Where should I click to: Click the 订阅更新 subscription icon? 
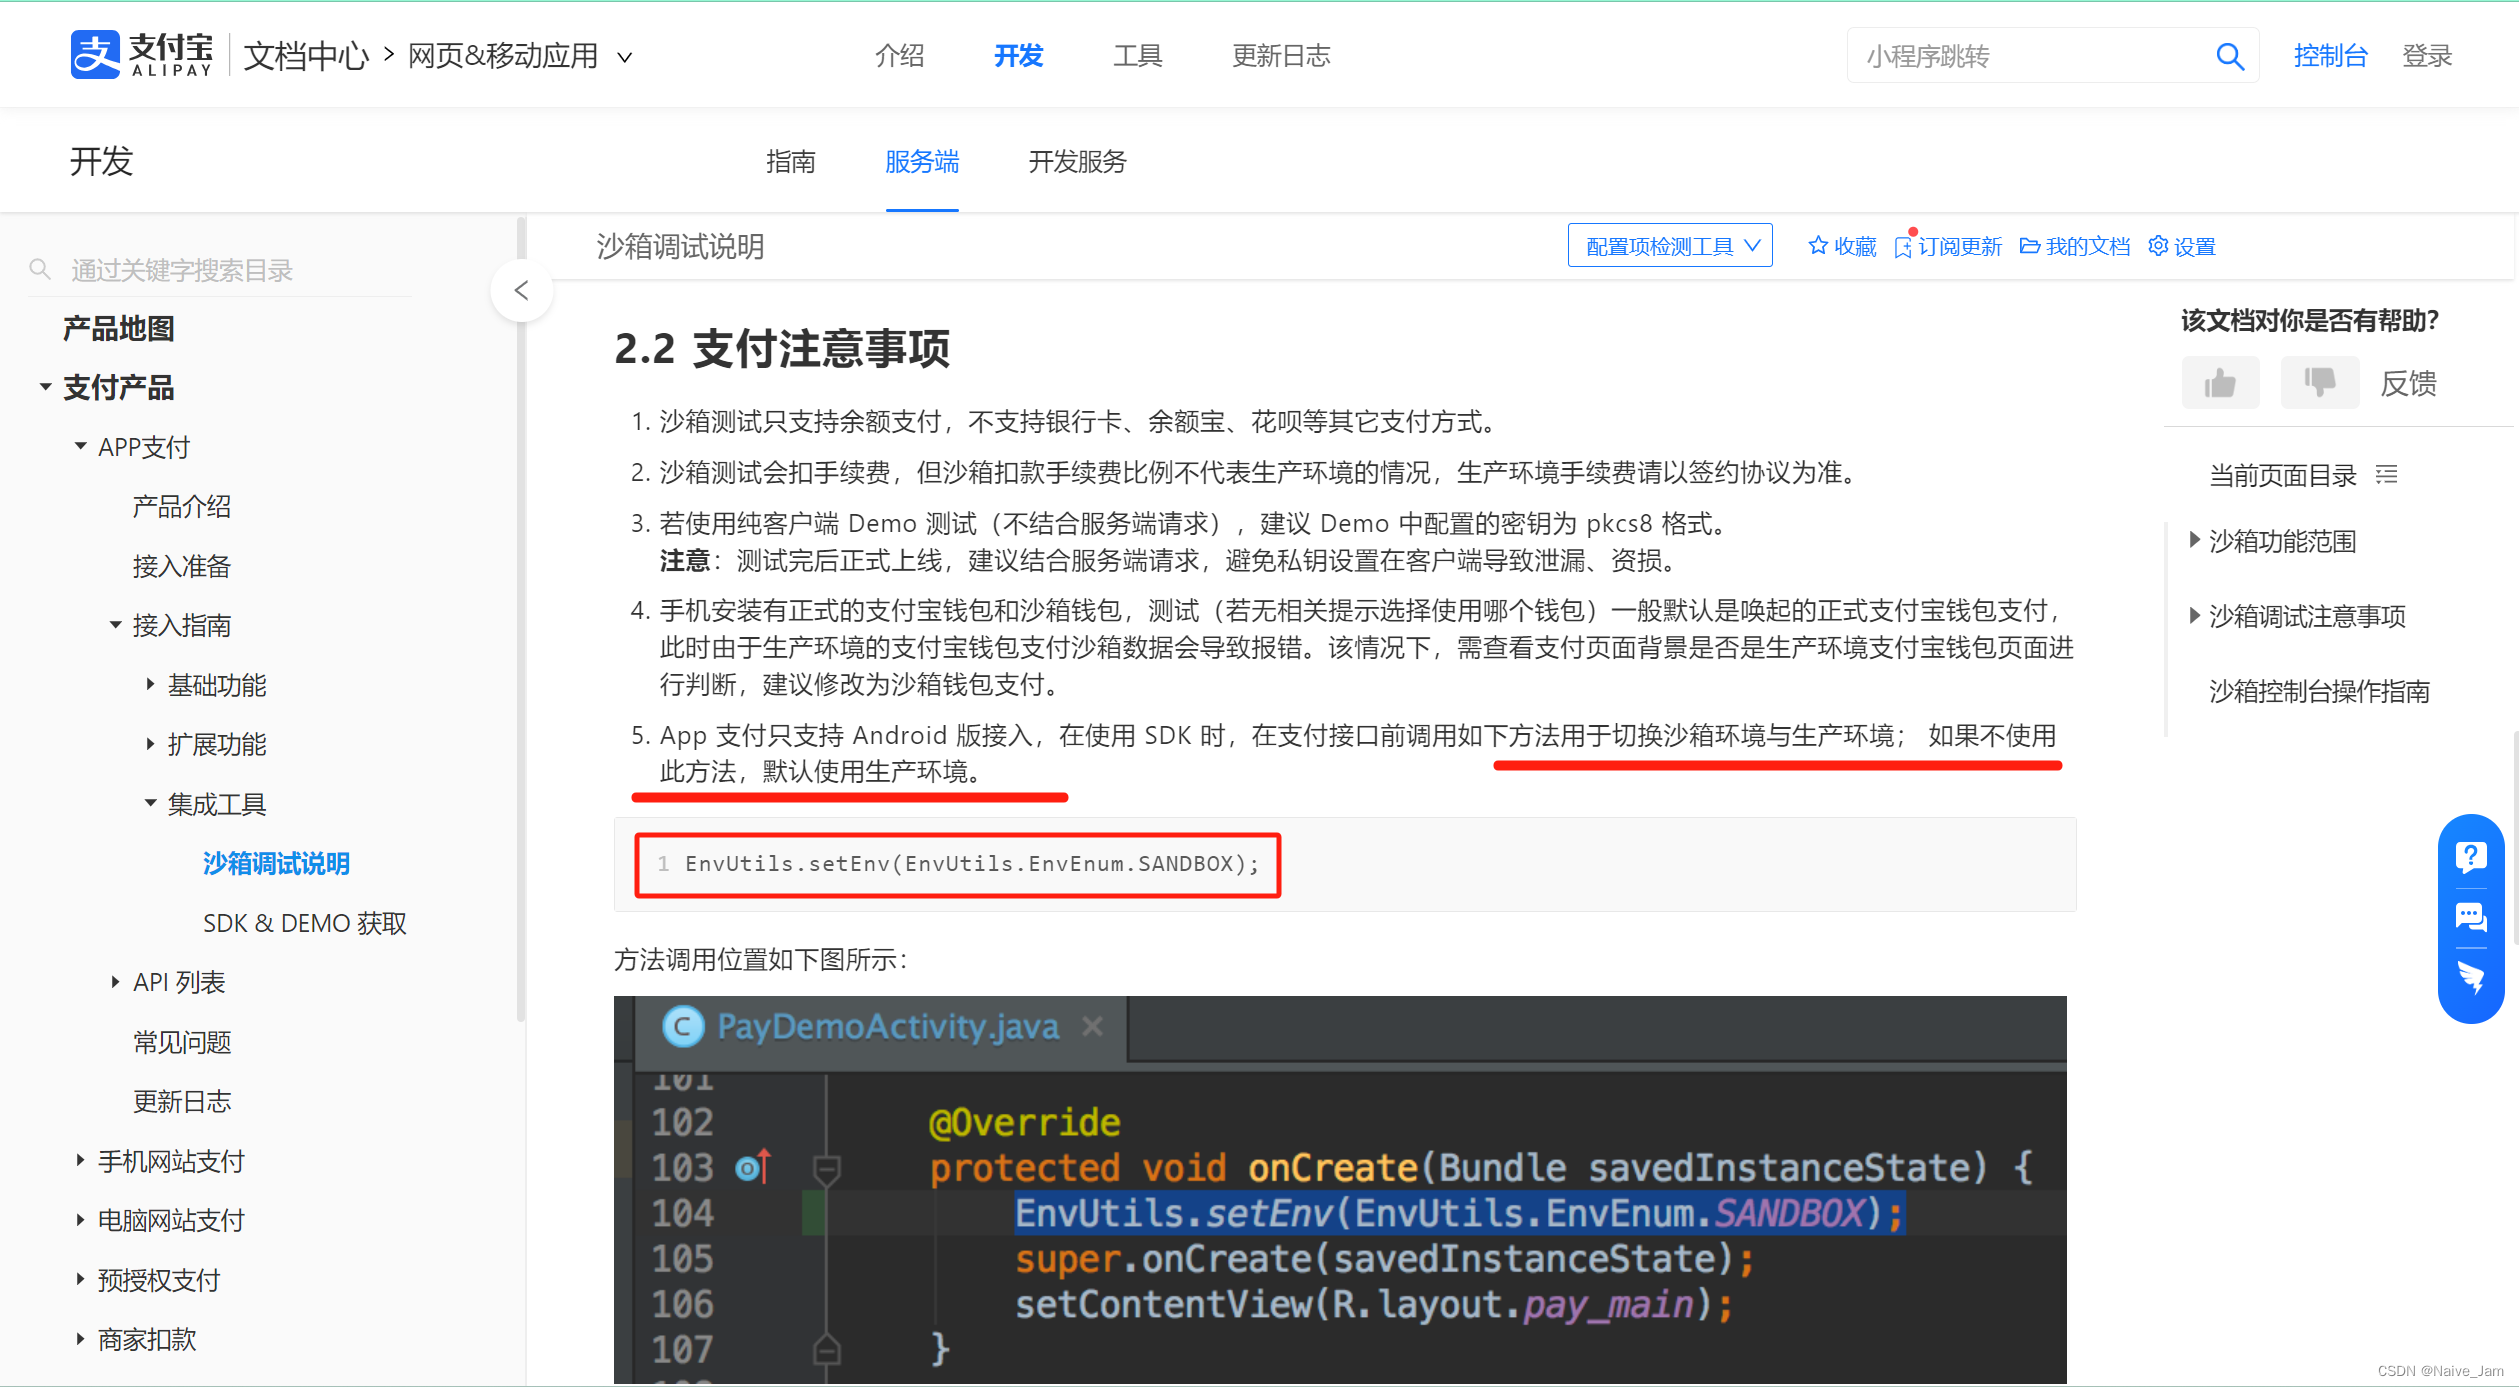(x=1905, y=246)
